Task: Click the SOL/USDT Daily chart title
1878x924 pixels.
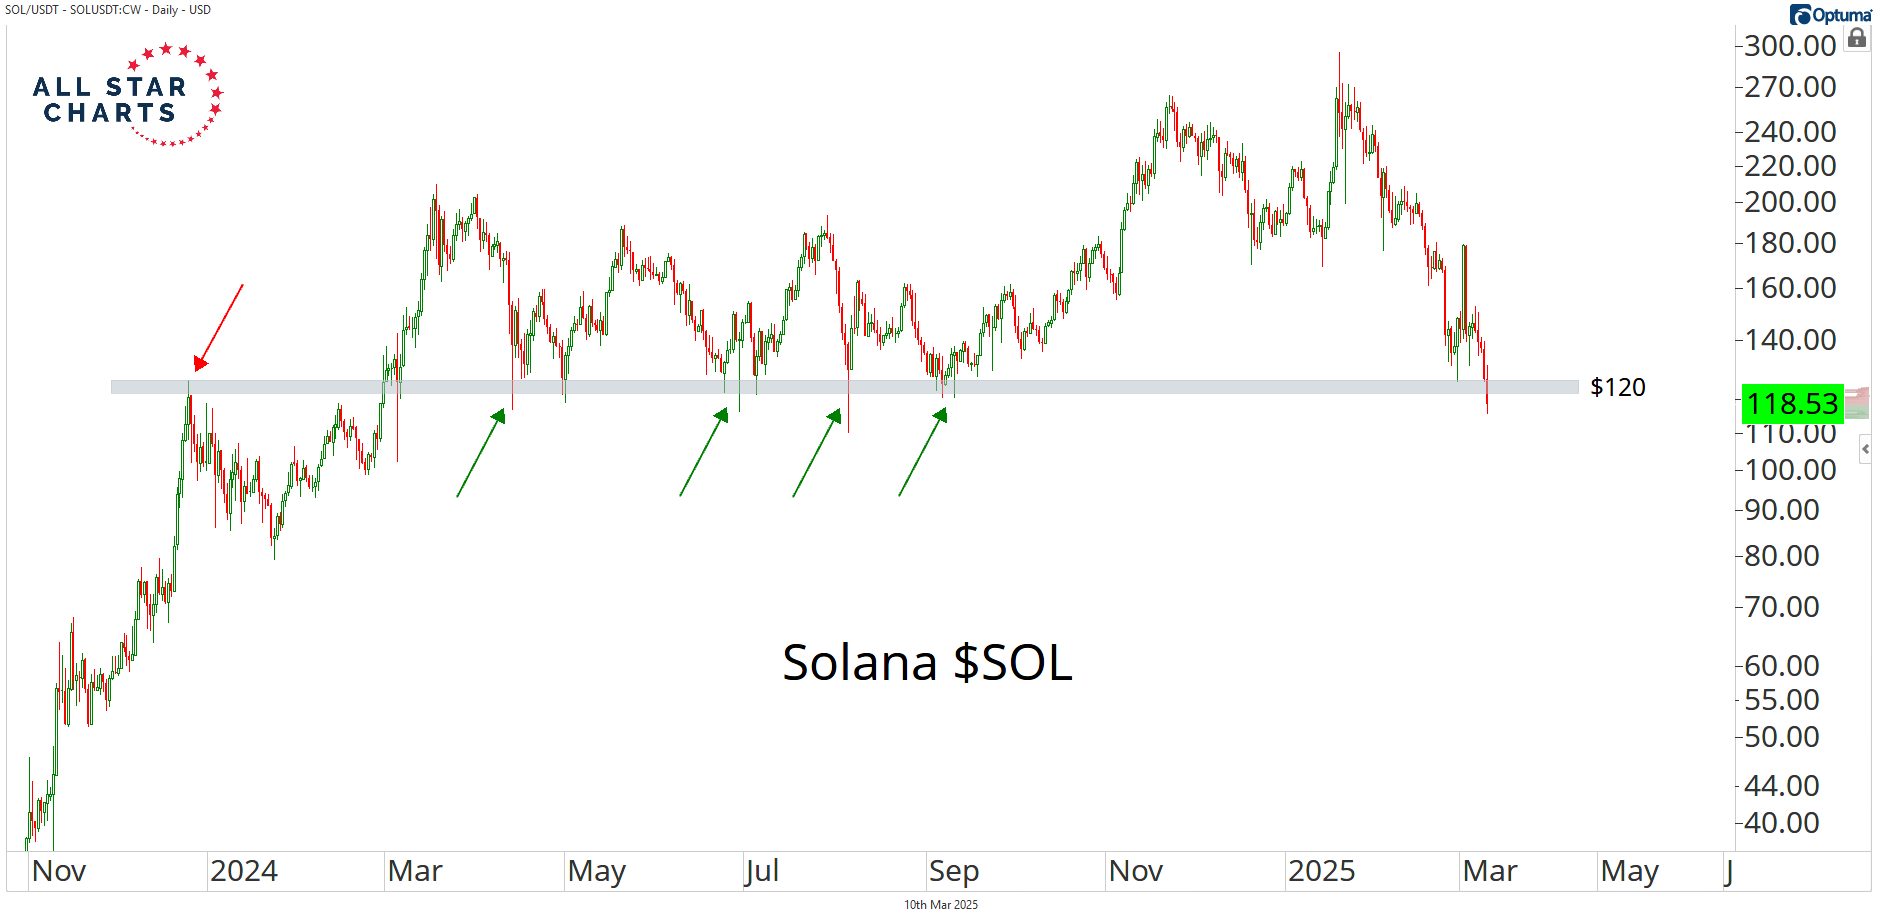Action: pos(108,10)
